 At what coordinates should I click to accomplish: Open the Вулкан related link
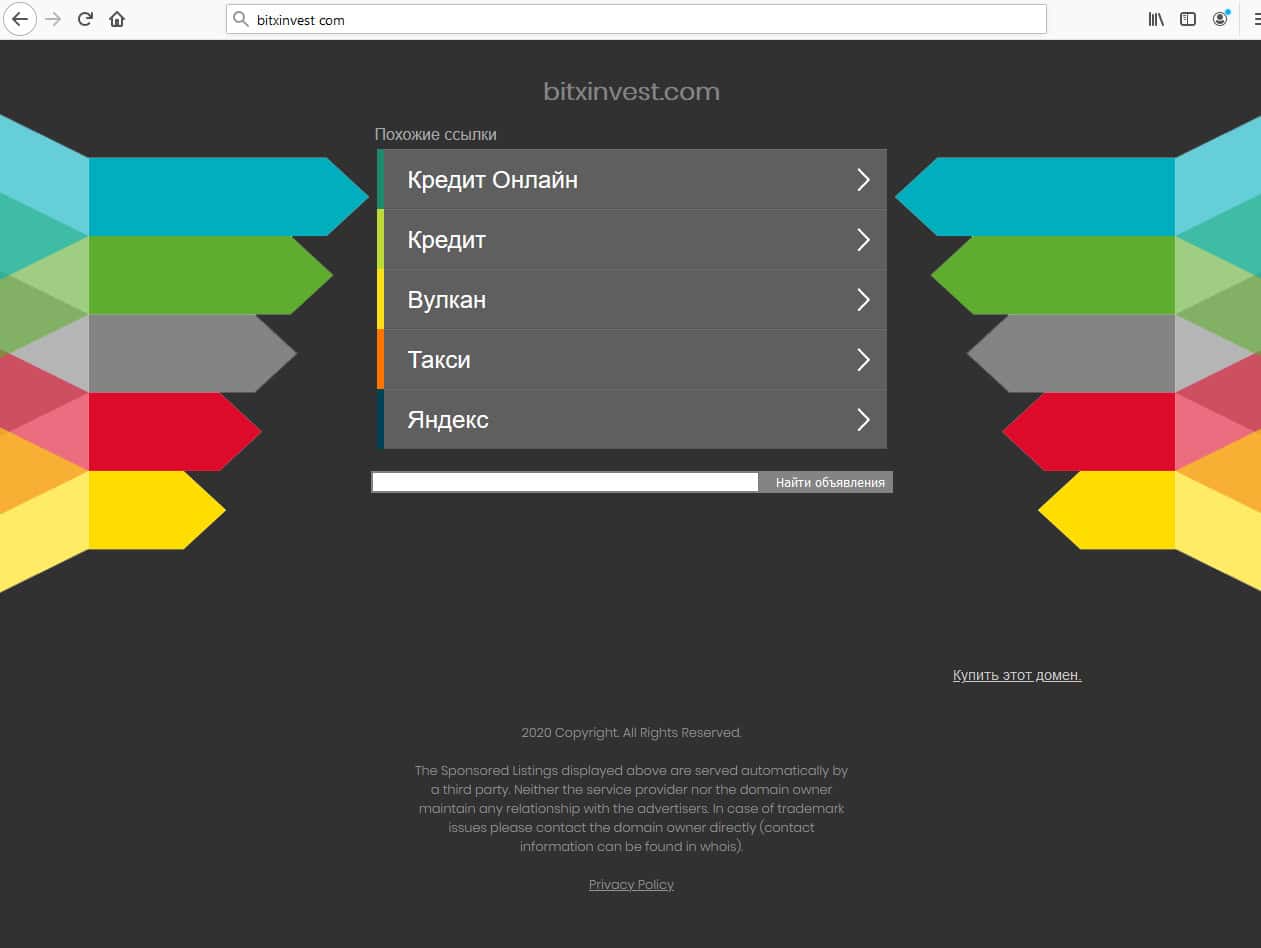coord(632,299)
